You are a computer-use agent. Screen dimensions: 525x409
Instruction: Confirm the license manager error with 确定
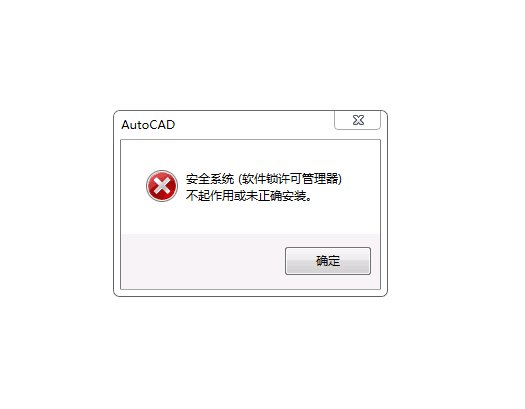pos(328,261)
